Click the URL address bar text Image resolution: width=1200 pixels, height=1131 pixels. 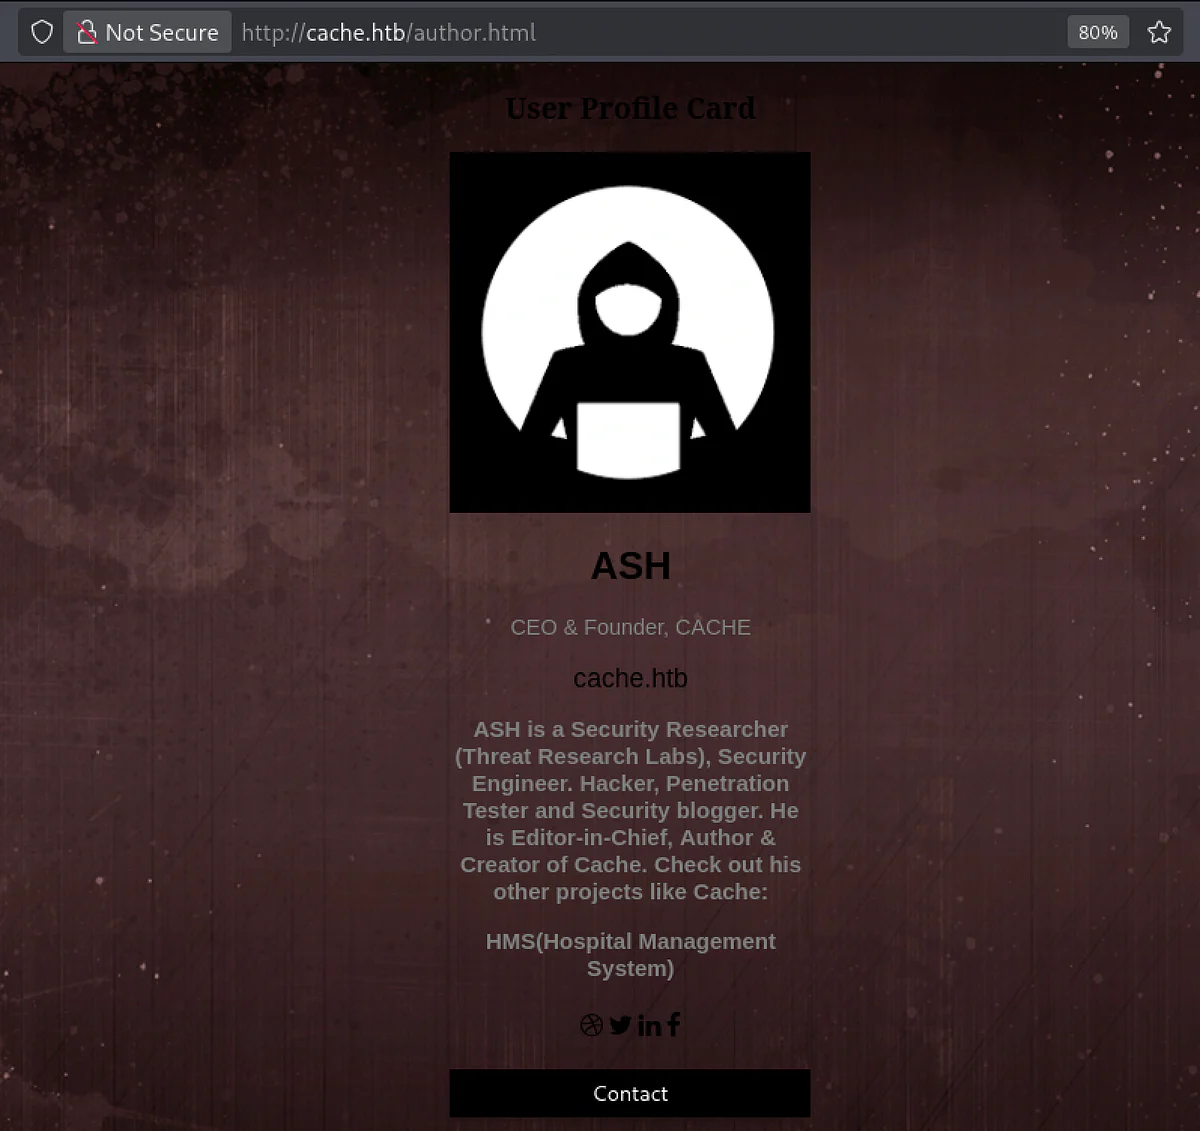pyautogui.click(x=389, y=32)
